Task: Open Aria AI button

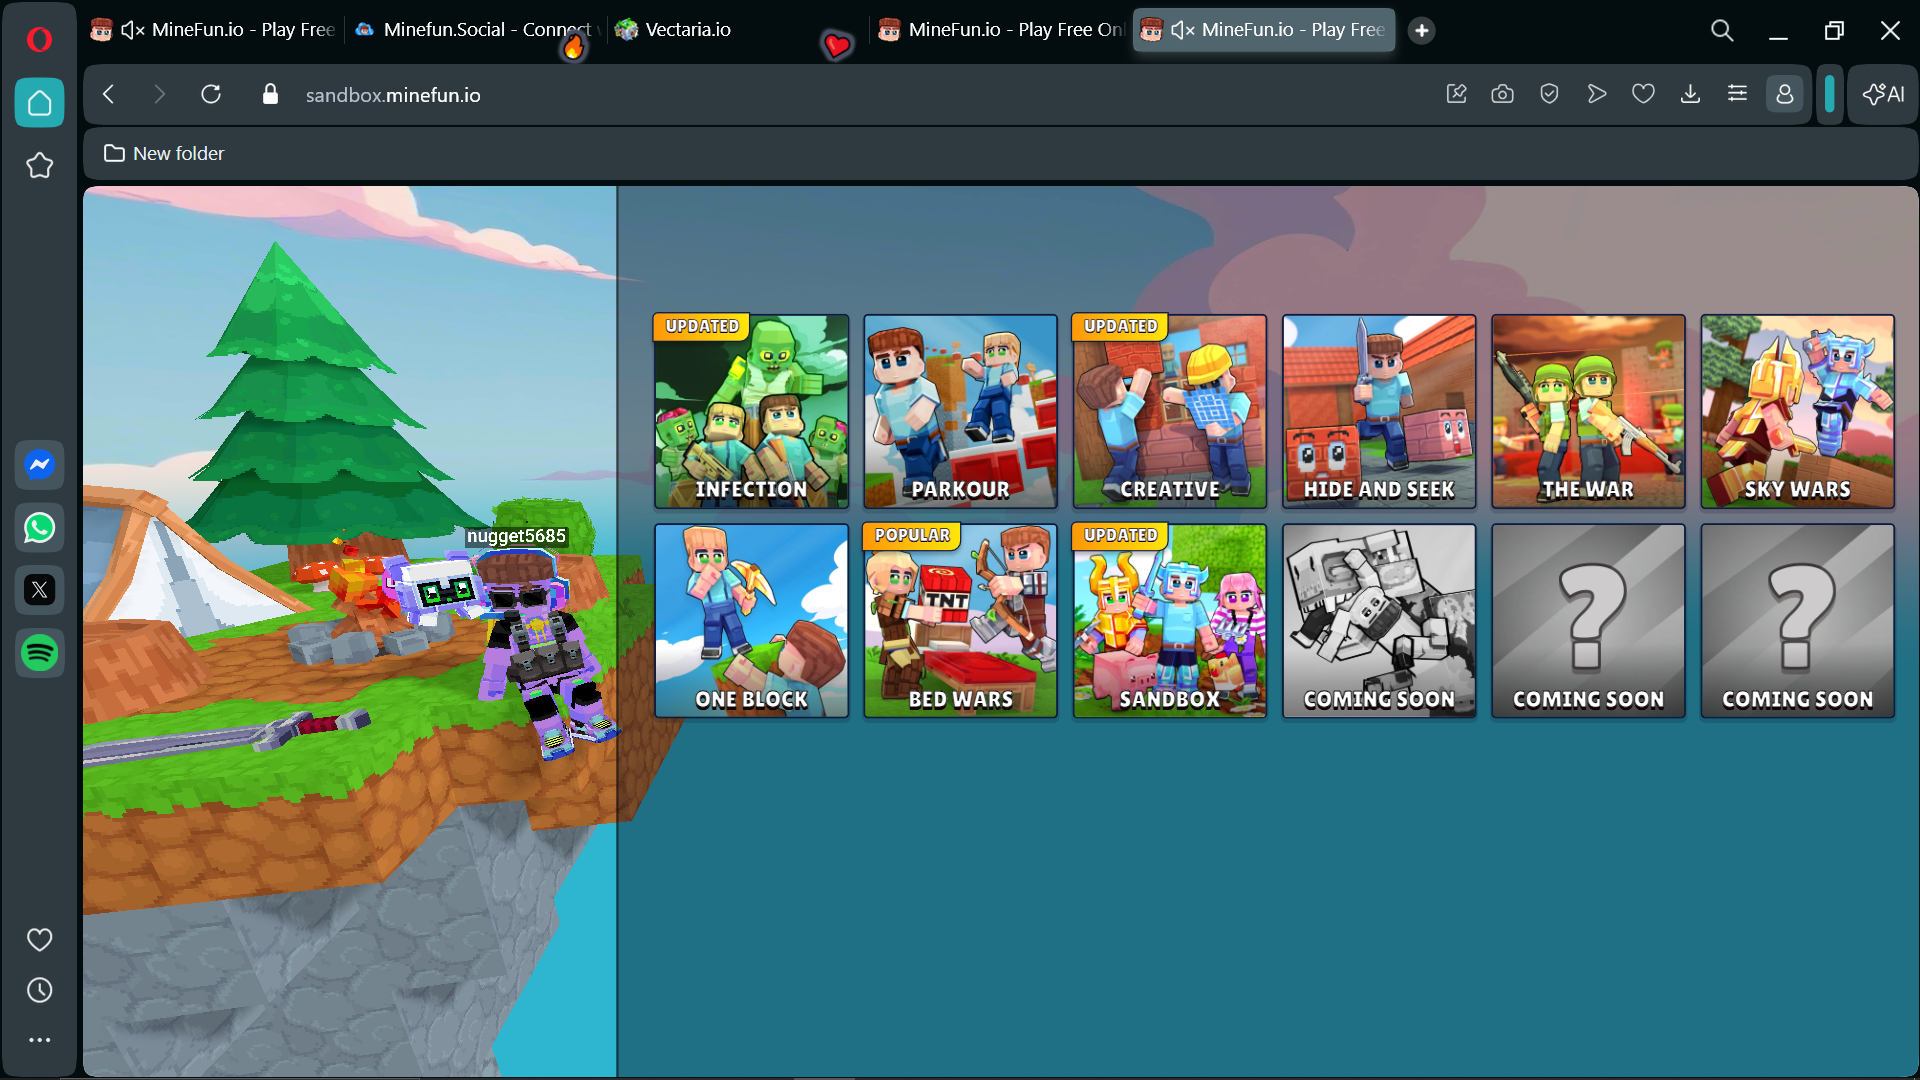Action: [1883, 94]
